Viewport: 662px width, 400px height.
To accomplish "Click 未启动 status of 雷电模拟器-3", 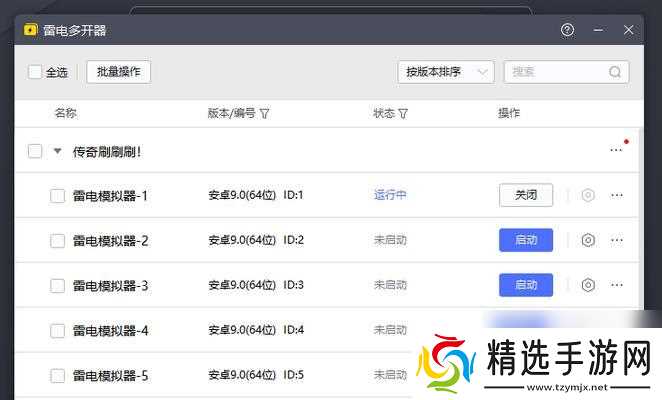I will [390, 285].
